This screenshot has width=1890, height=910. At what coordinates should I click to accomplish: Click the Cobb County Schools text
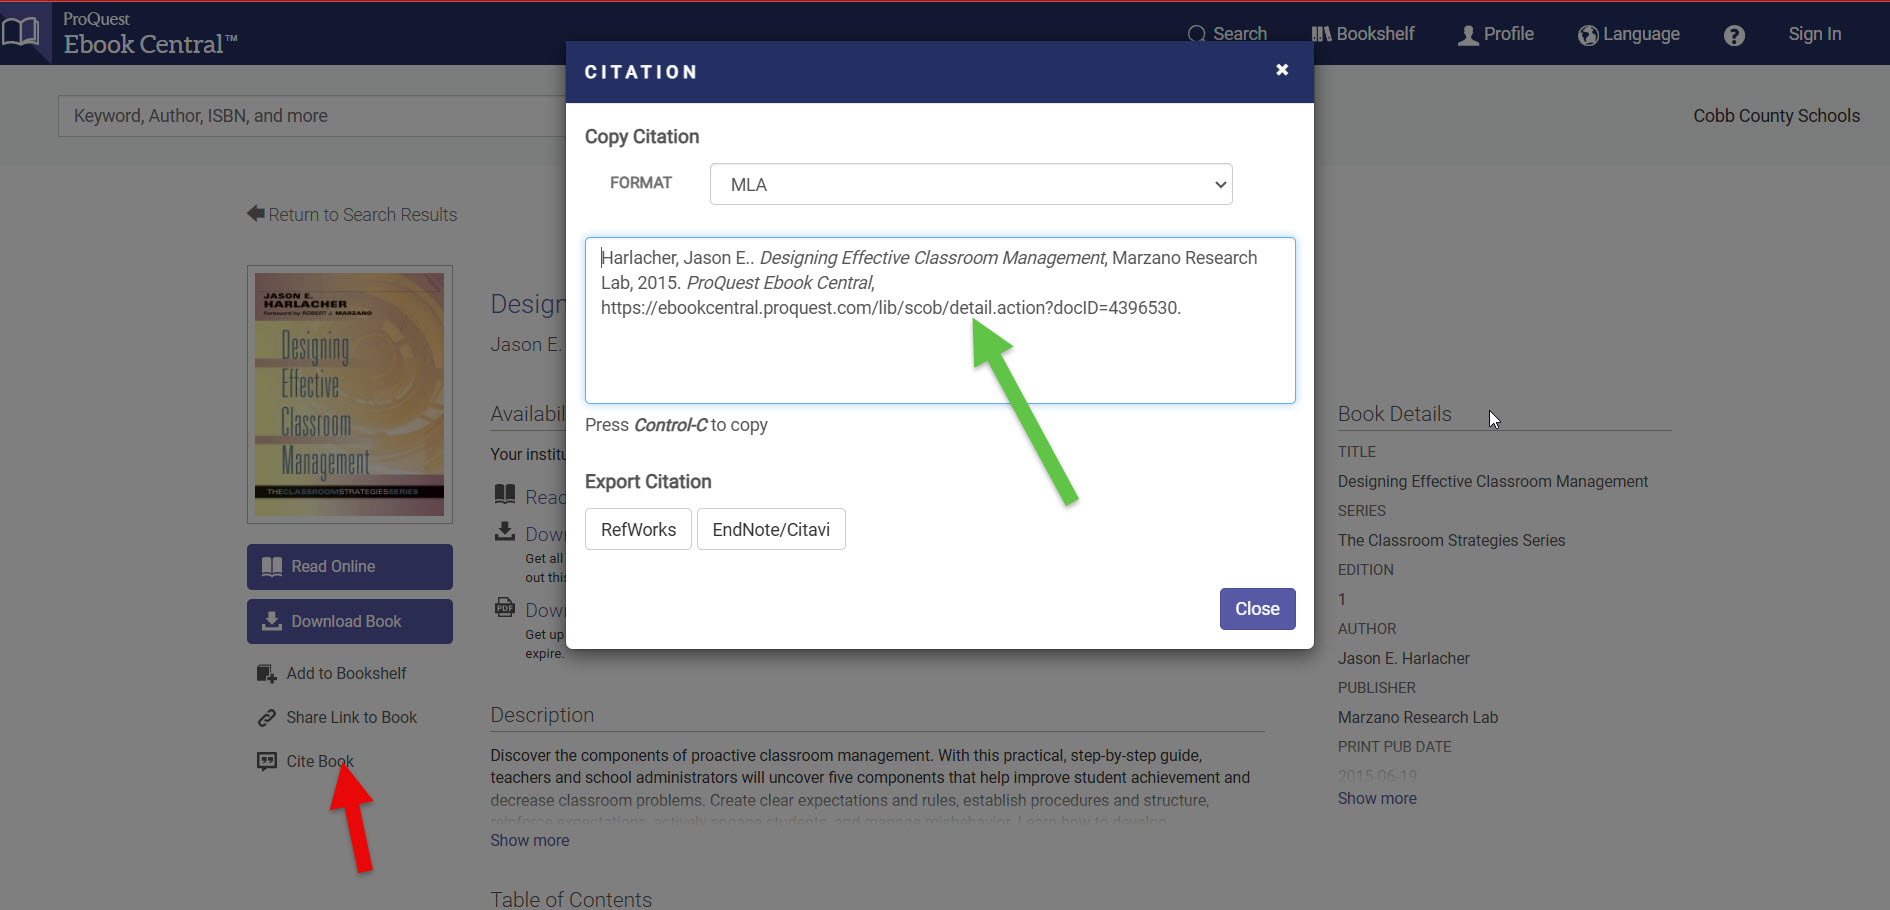pyautogui.click(x=1776, y=116)
